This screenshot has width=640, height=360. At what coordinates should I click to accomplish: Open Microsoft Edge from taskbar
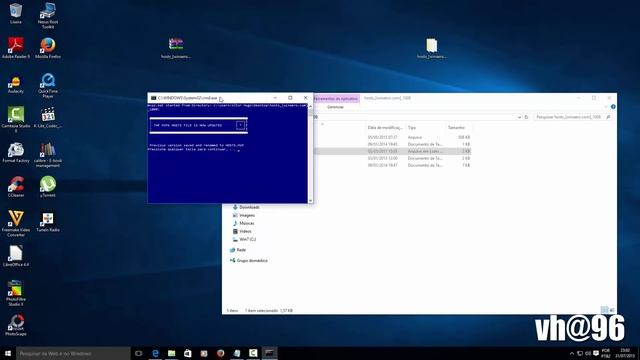pyautogui.click(x=155, y=353)
